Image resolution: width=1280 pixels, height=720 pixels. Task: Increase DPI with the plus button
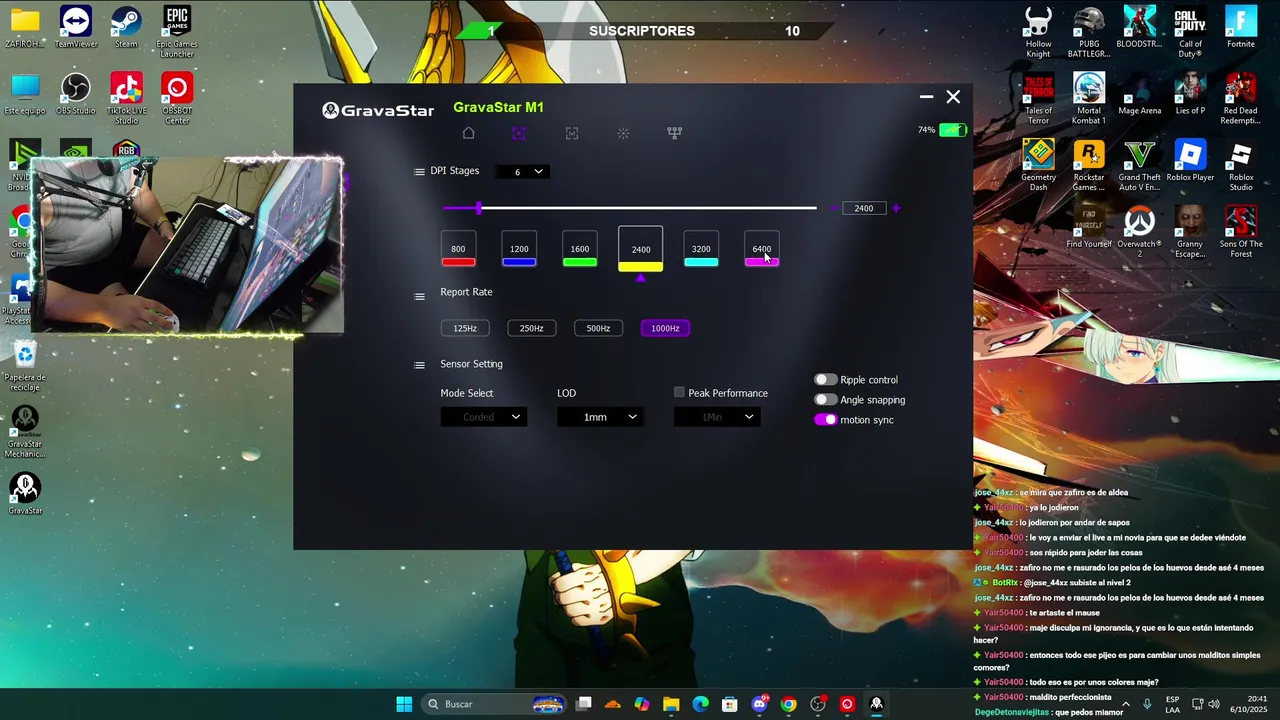click(x=896, y=208)
